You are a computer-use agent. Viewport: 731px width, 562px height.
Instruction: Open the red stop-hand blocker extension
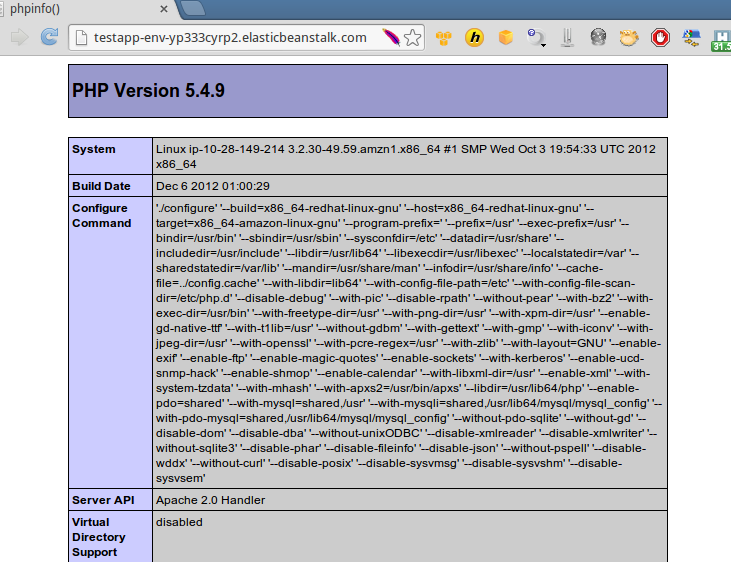point(660,38)
